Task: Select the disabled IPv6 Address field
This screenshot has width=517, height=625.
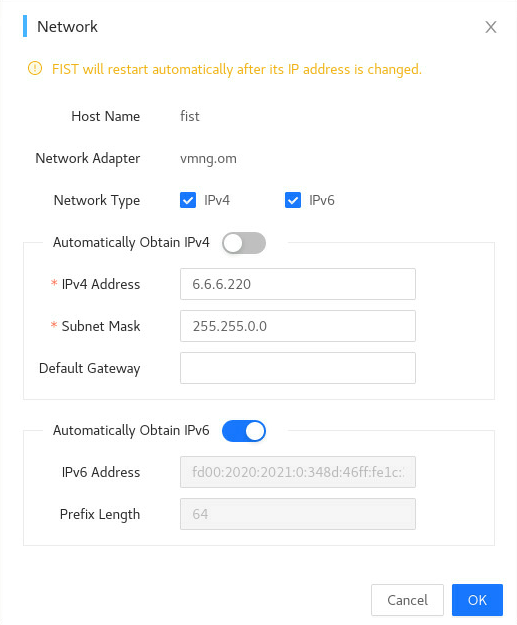Action: 298,472
